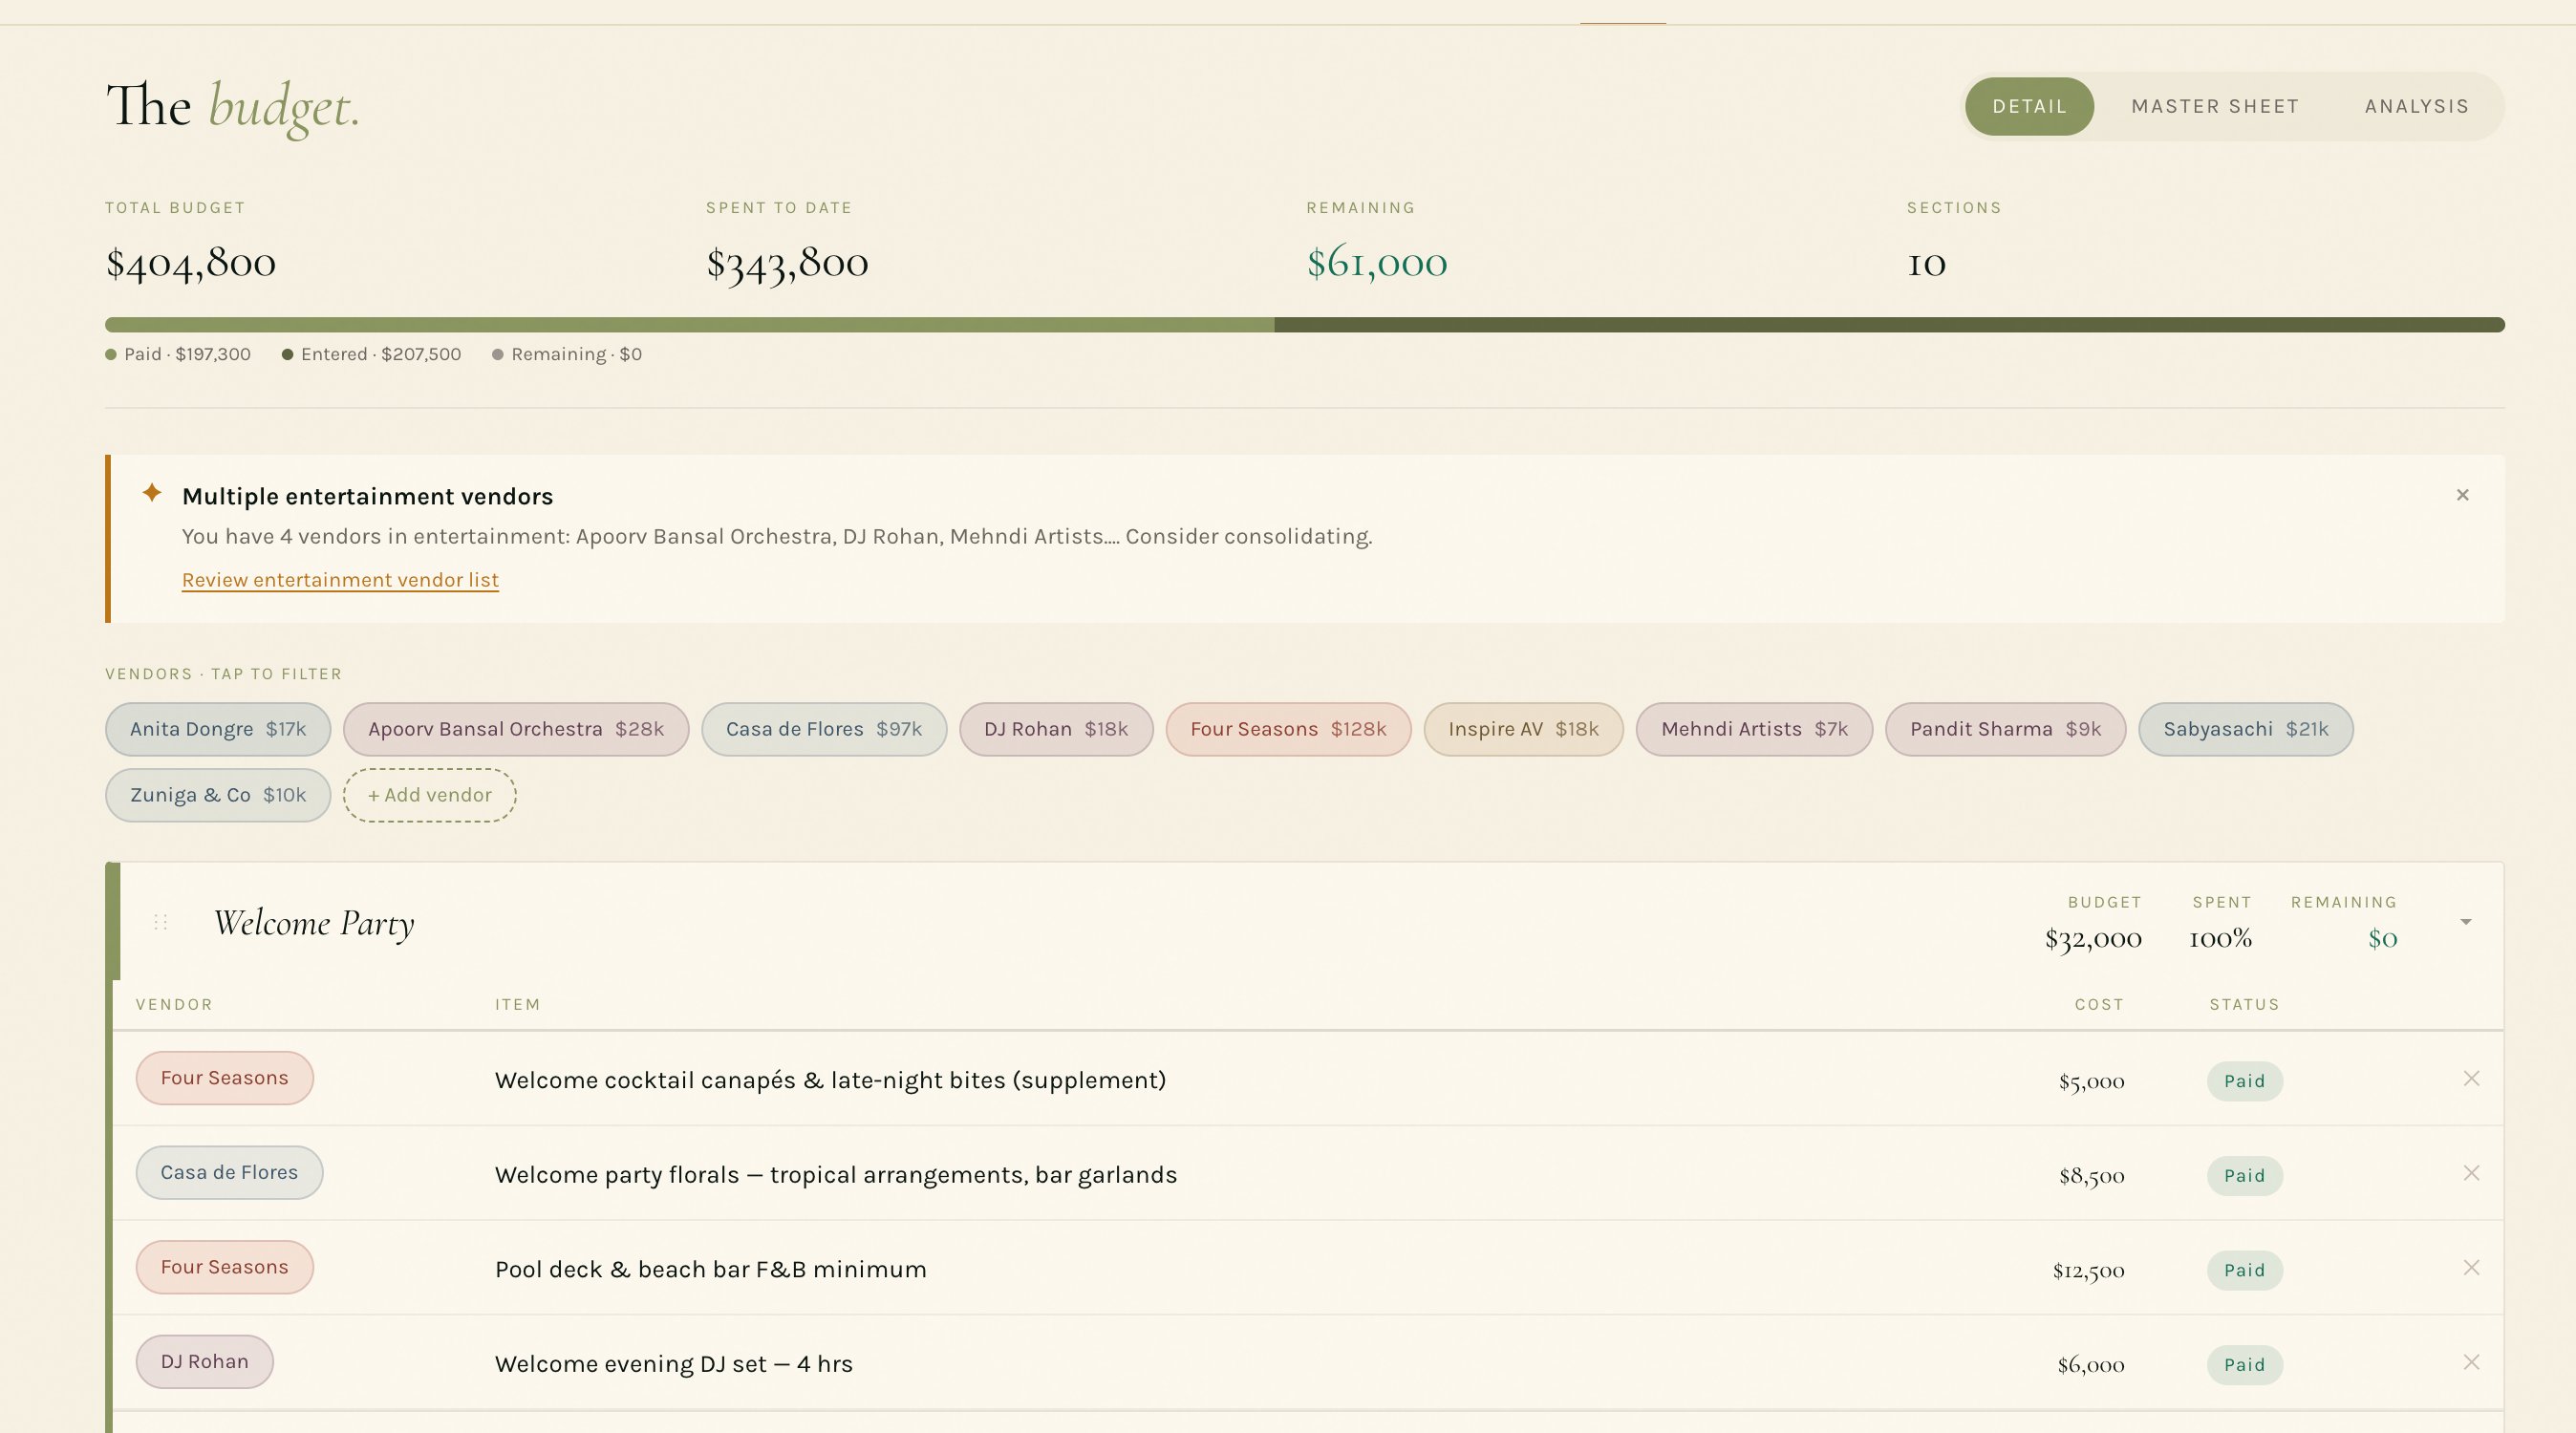
Task: Toggle Paid status on Pool deck row
Action: click(2244, 1270)
